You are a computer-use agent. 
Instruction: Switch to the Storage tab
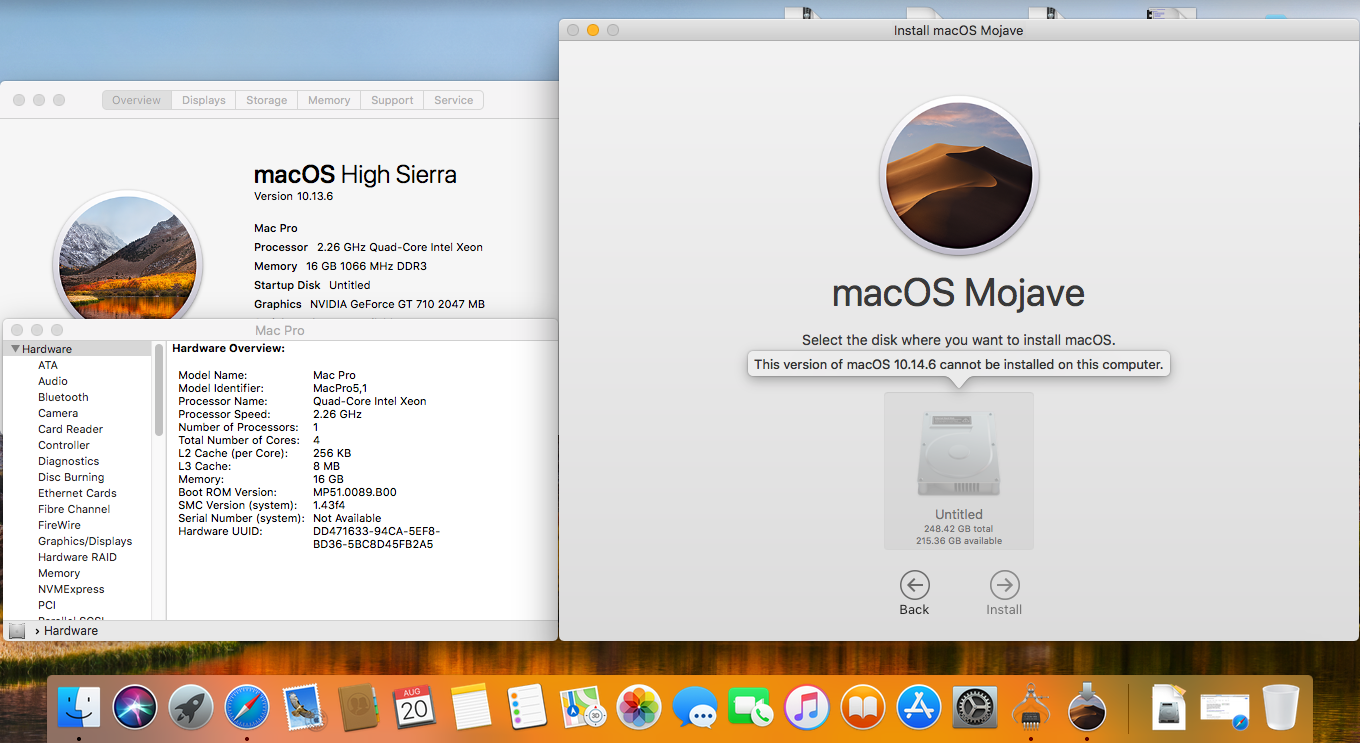pyautogui.click(x=266, y=100)
